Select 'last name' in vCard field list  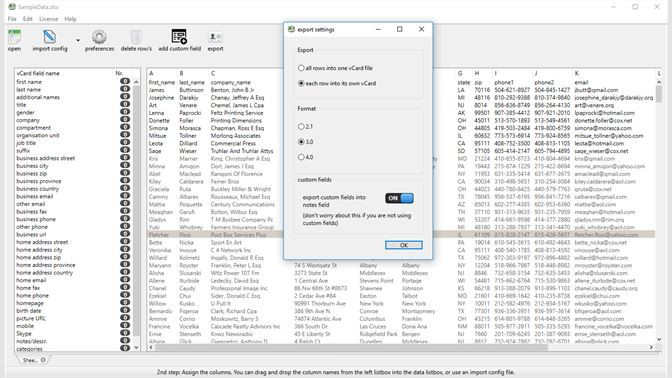[x=28, y=90]
